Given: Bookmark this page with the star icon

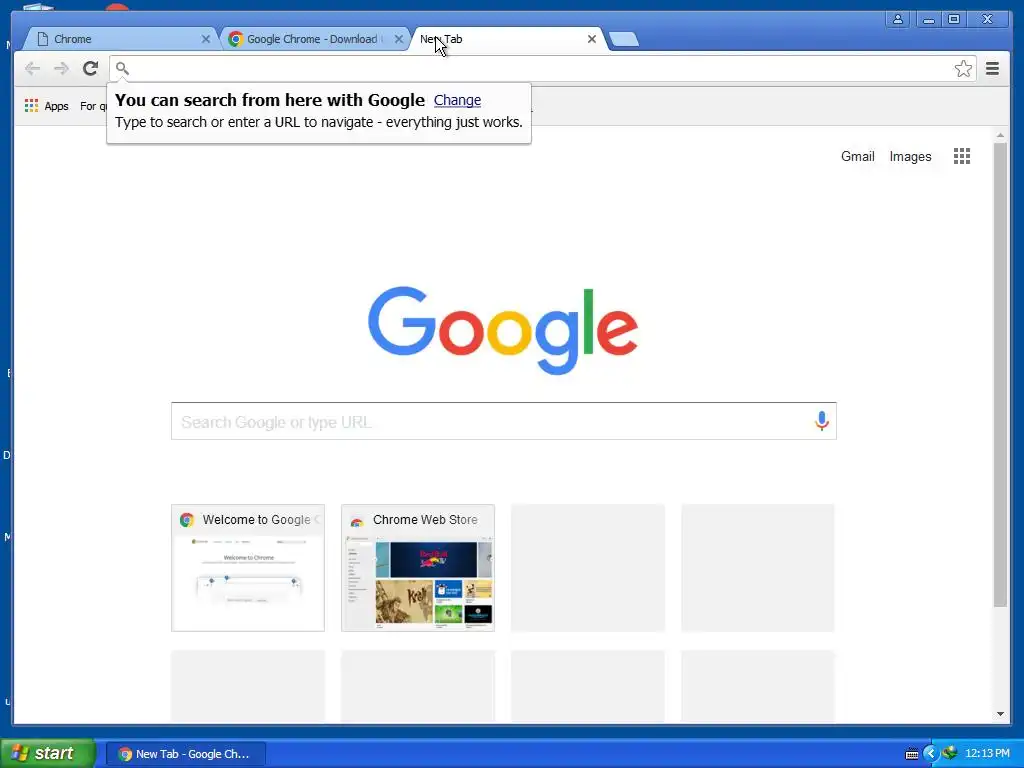Looking at the screenshot, I should [963, 69].
